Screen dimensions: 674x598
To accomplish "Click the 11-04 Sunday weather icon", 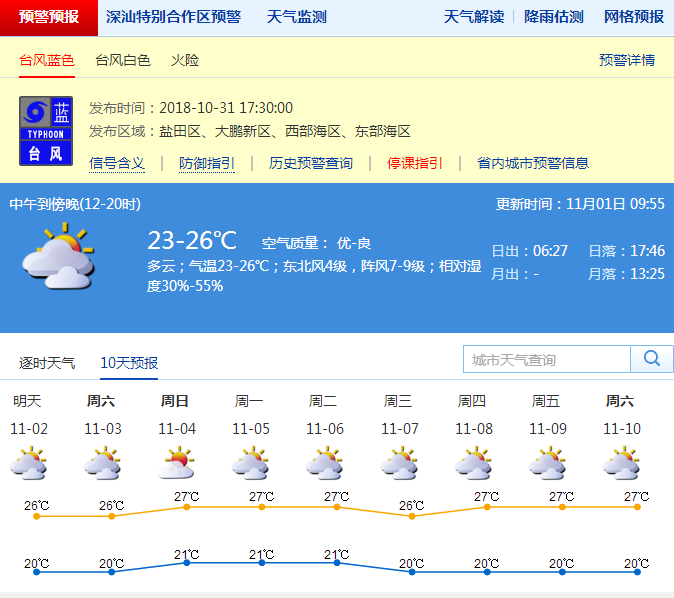I will pyautogui.click(x=175, y=464).
